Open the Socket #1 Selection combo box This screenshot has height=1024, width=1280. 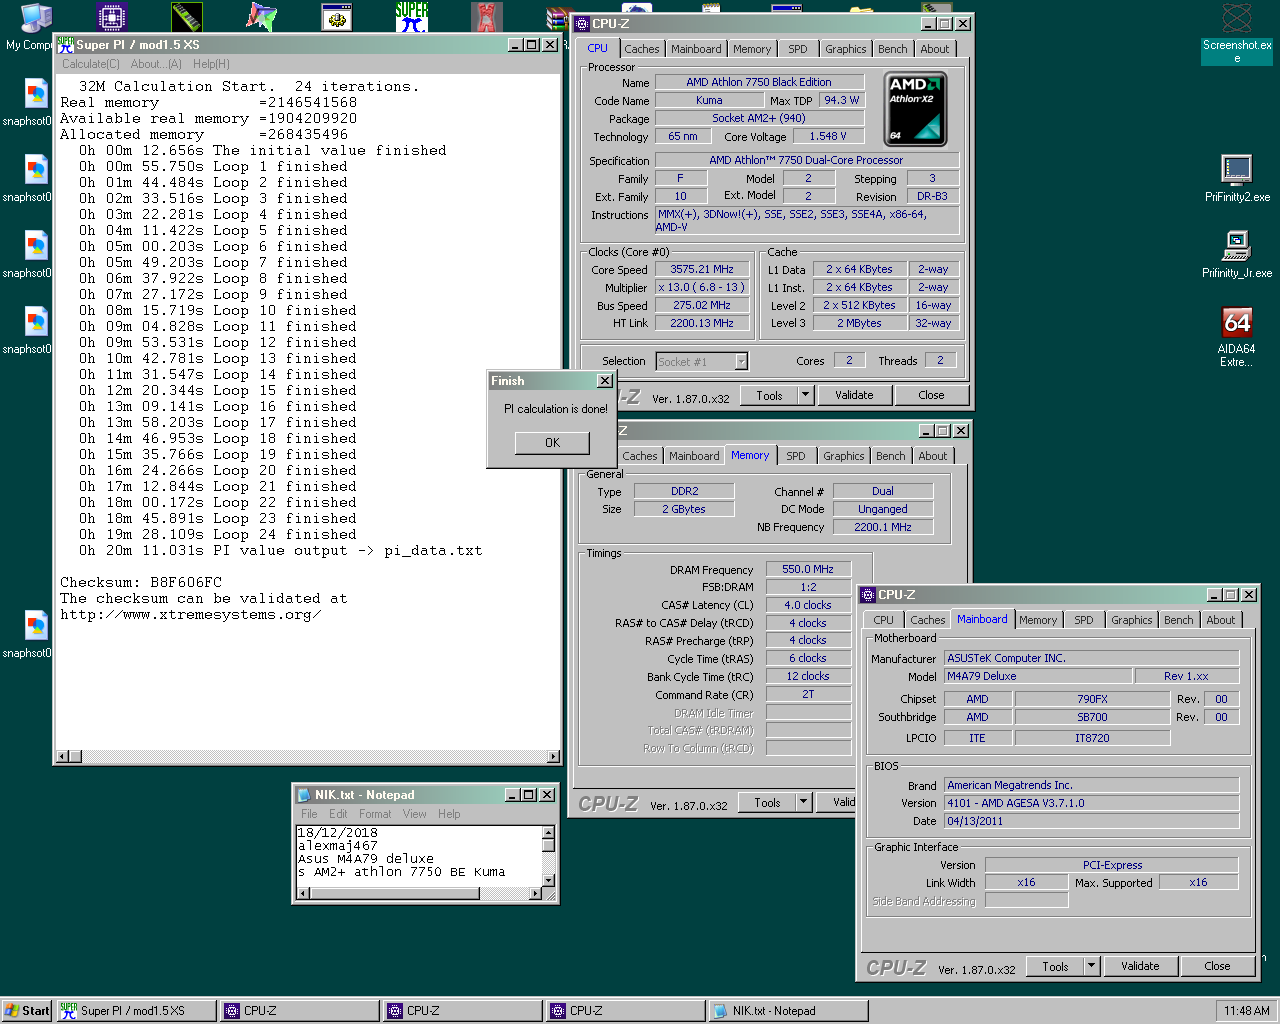tap(702, 362)
